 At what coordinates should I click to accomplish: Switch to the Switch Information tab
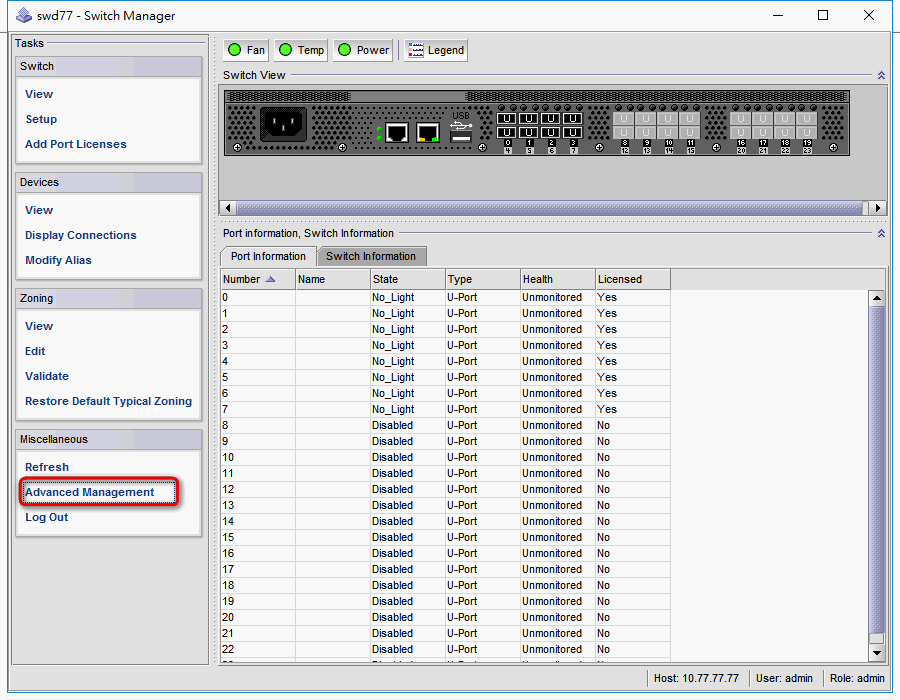tap(371, 256)
